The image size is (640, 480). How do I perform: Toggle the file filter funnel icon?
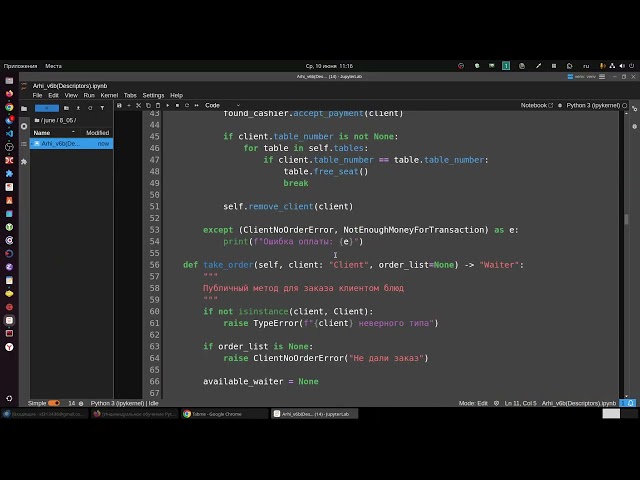pyautogui.click(x=102, y=108)
